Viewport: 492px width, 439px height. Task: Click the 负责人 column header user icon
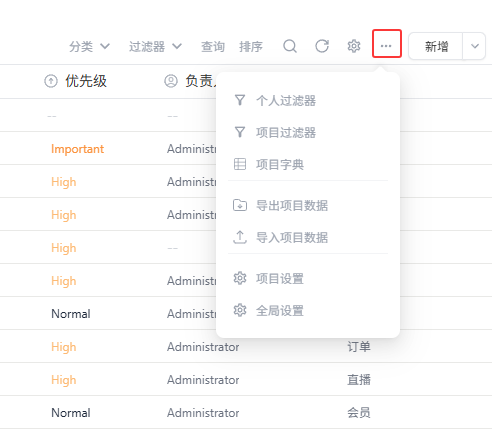(x=171, y=81)
